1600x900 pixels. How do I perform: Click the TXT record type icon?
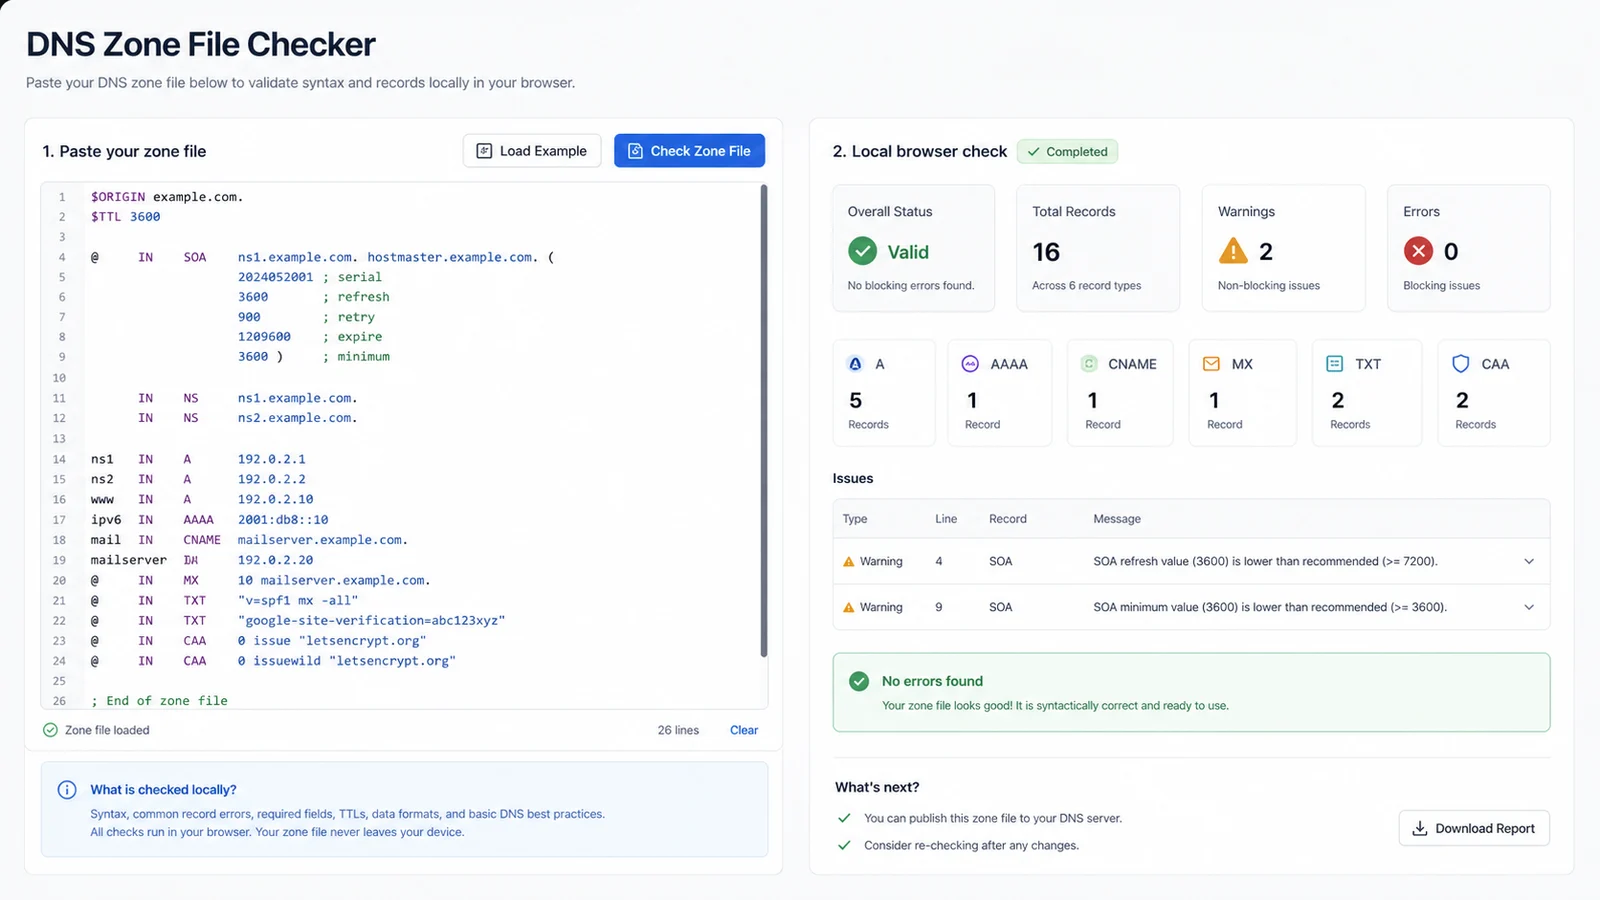pyautogui.click(x=1334, y=364)
